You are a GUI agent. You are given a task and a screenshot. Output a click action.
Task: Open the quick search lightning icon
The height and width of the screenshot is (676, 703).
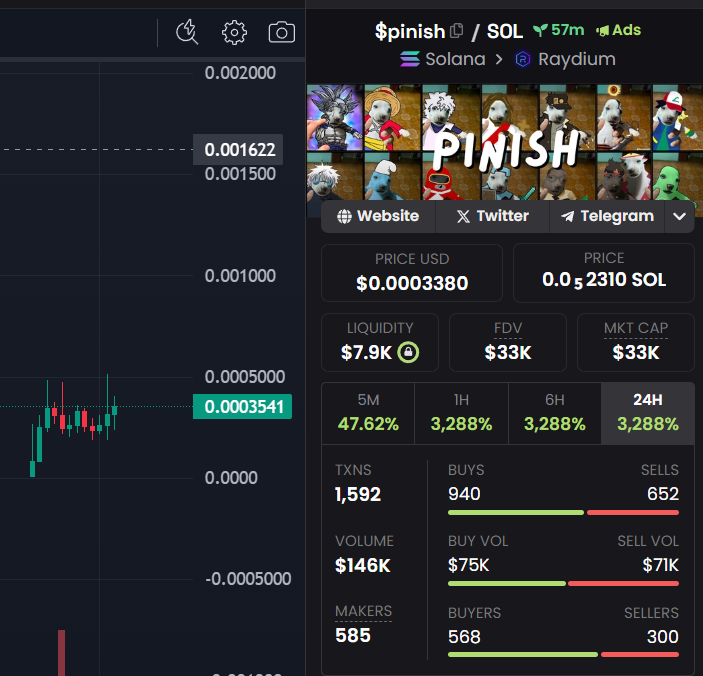(187, 32)
